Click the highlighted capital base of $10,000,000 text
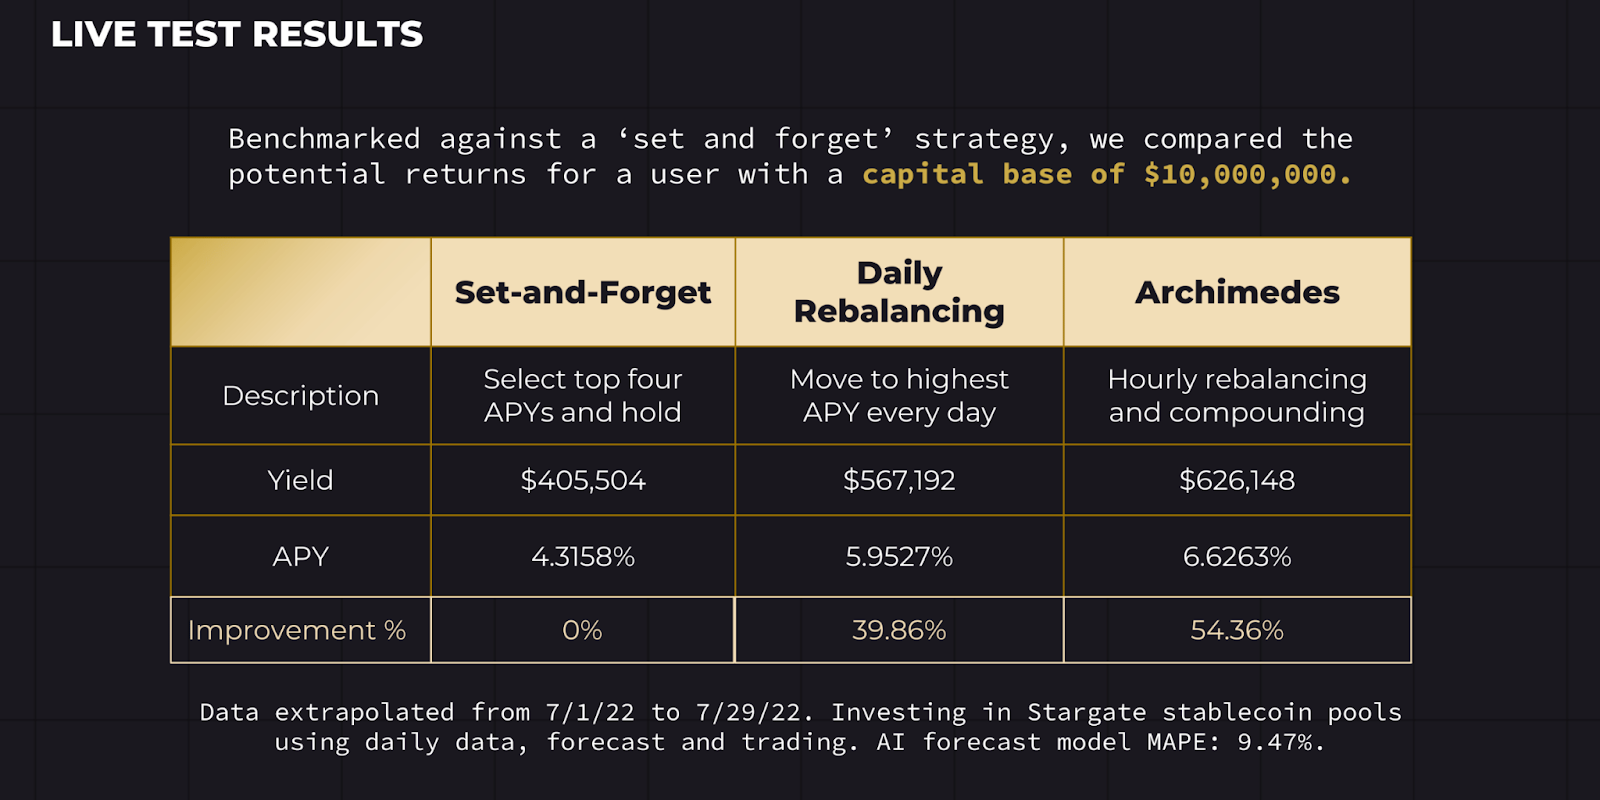The width and height of the screenshot is (1600, 800). (1106, 175)
